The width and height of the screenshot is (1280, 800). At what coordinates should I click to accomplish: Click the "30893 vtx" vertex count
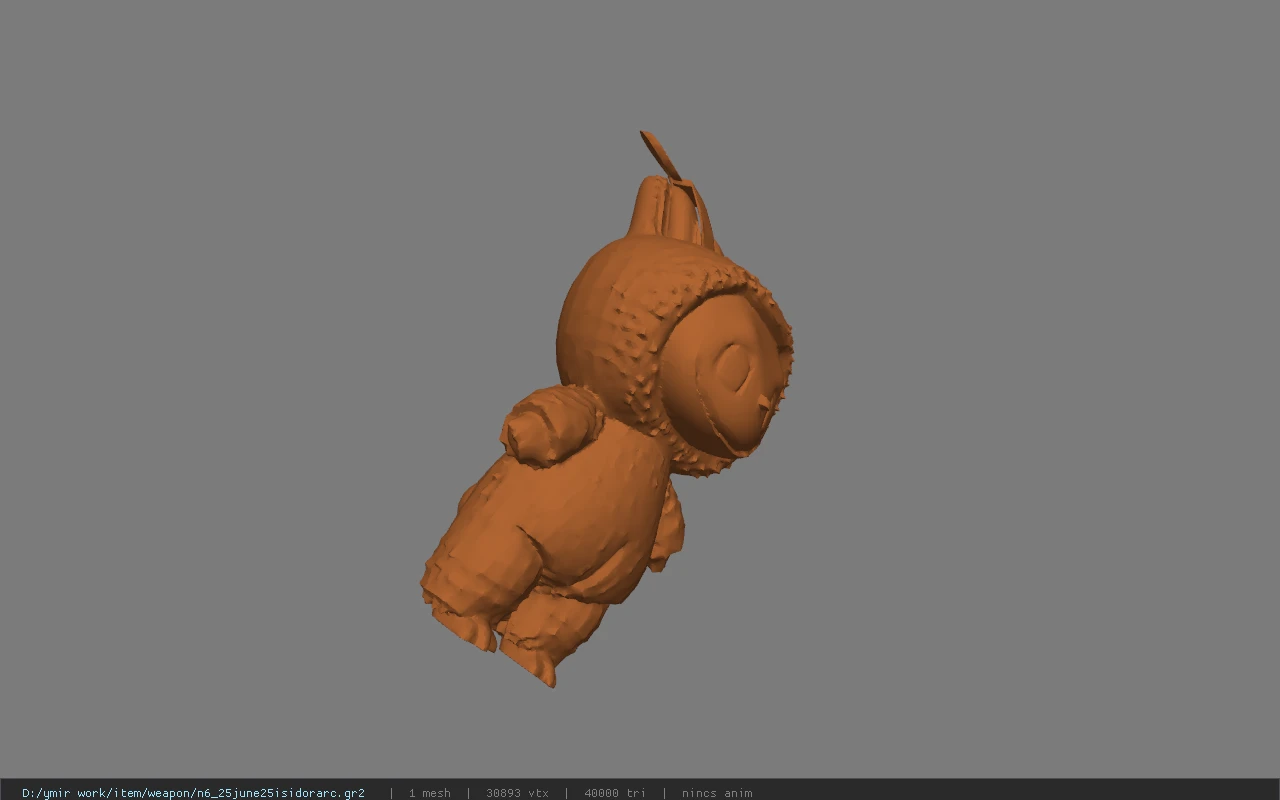coord(517,793)
